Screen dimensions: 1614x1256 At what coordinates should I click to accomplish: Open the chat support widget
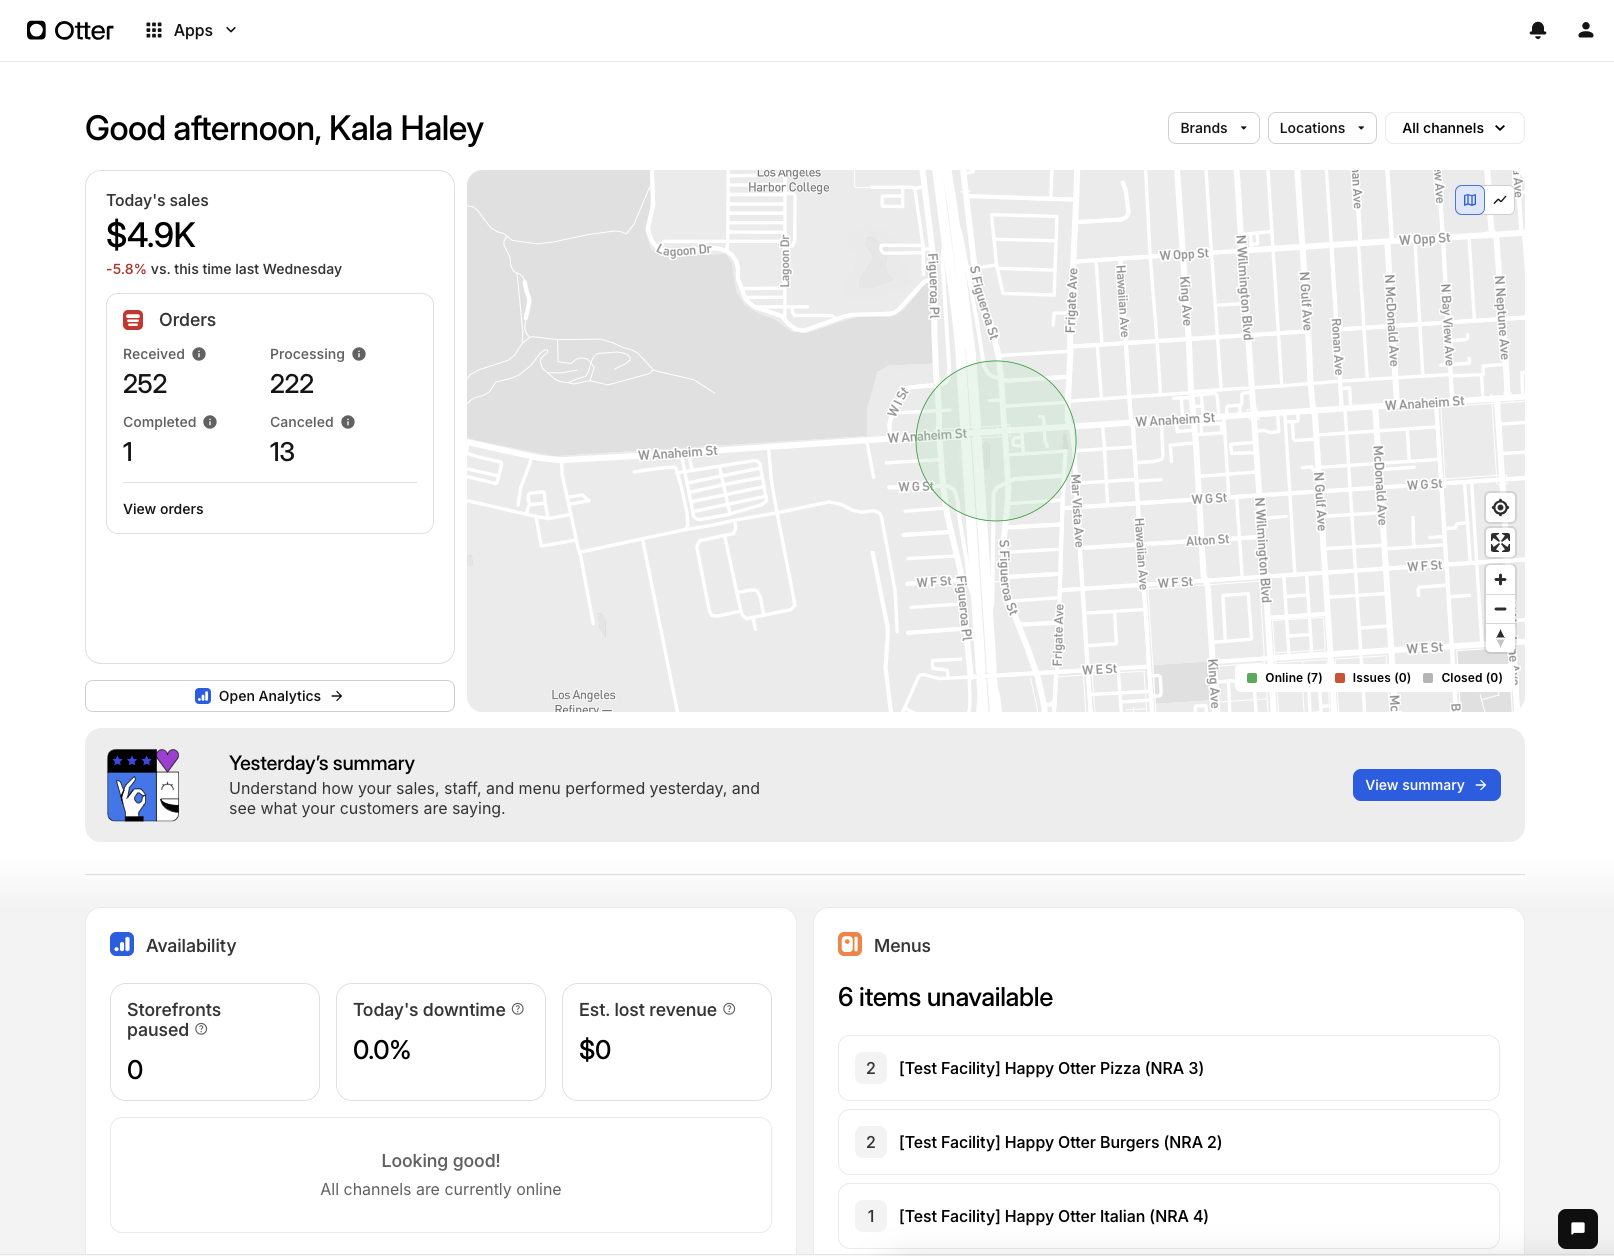coord(1577,1228)
